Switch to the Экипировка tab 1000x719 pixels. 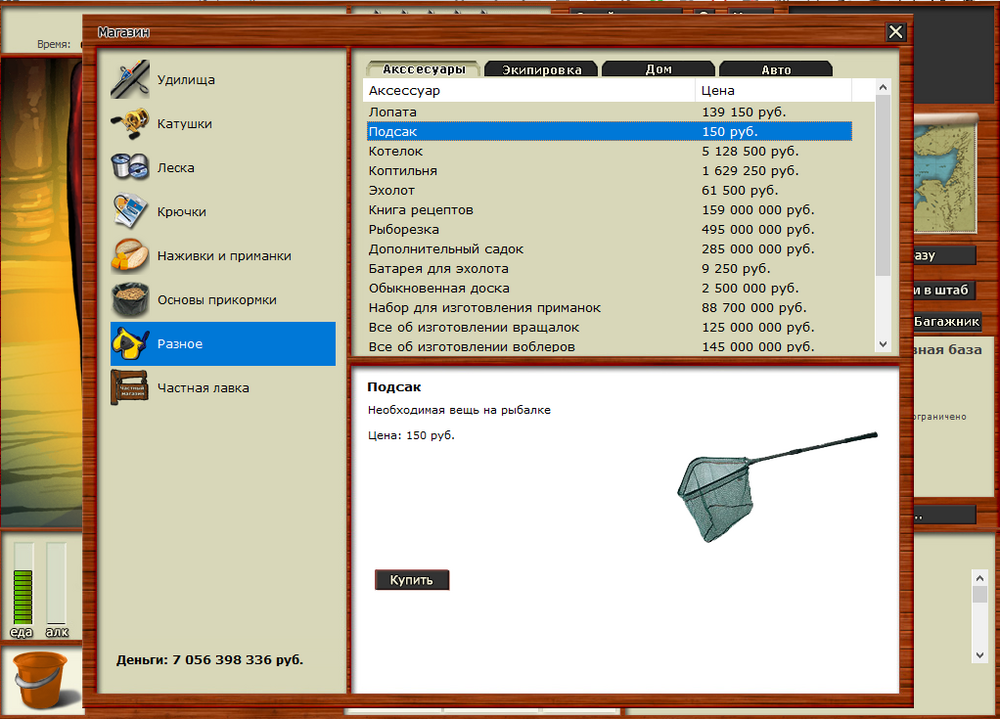click(541, 70)
